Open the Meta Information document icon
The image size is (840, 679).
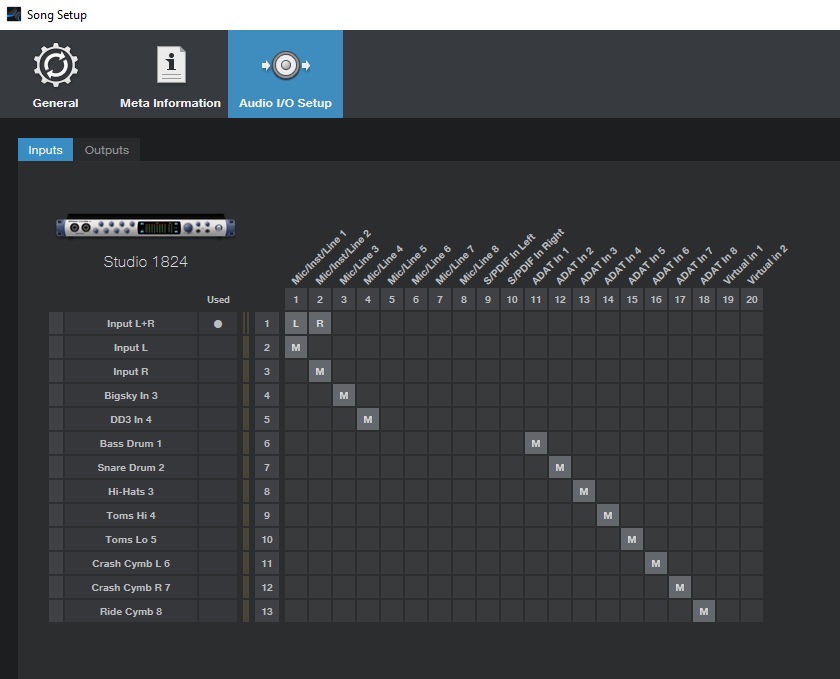(x=170, y=66)
